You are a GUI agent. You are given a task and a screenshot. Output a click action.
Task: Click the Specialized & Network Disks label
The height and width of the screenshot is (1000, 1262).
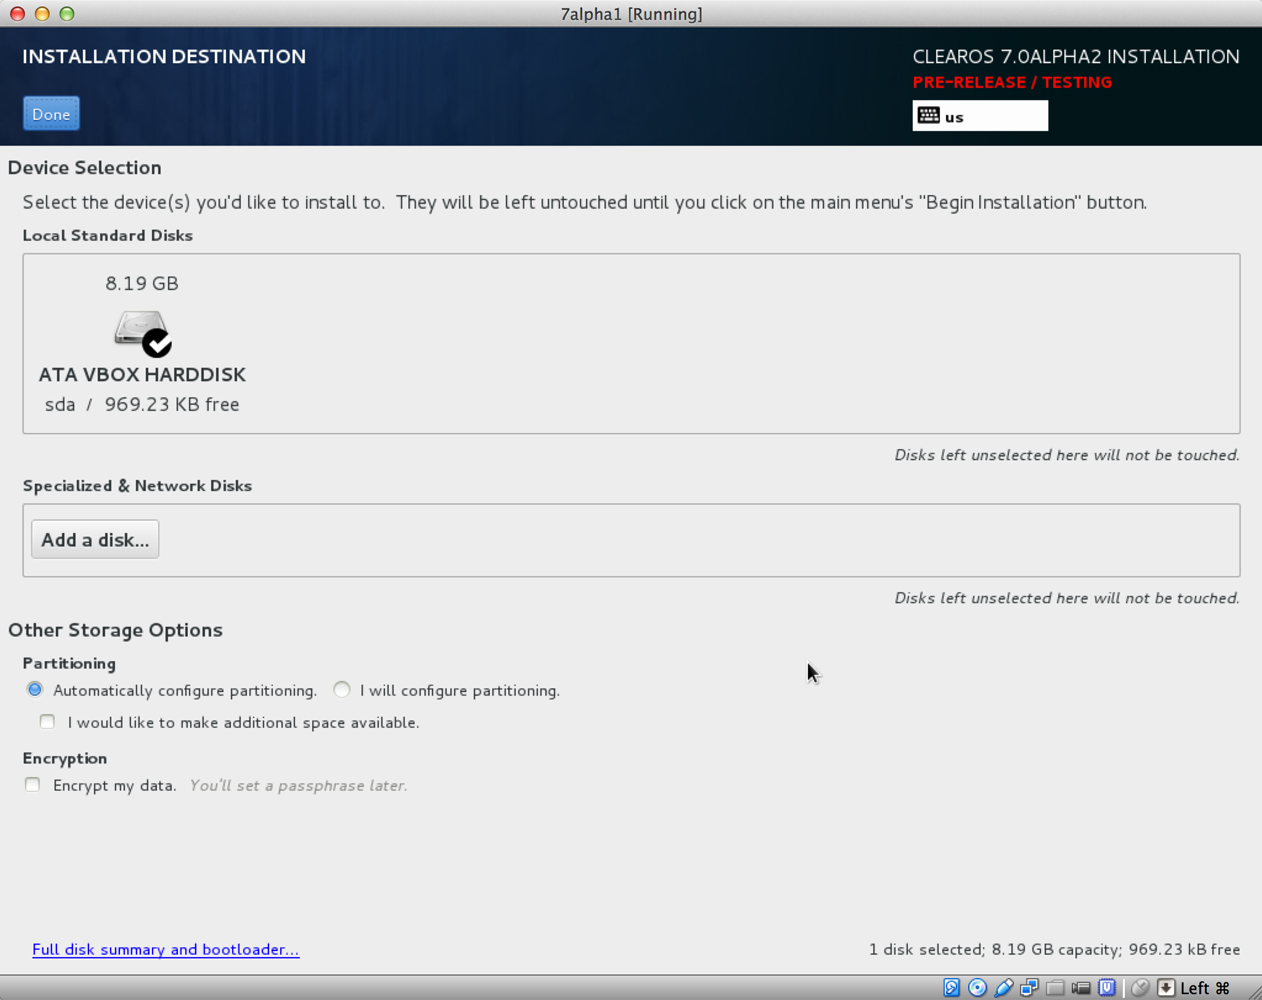click(137, 486)
